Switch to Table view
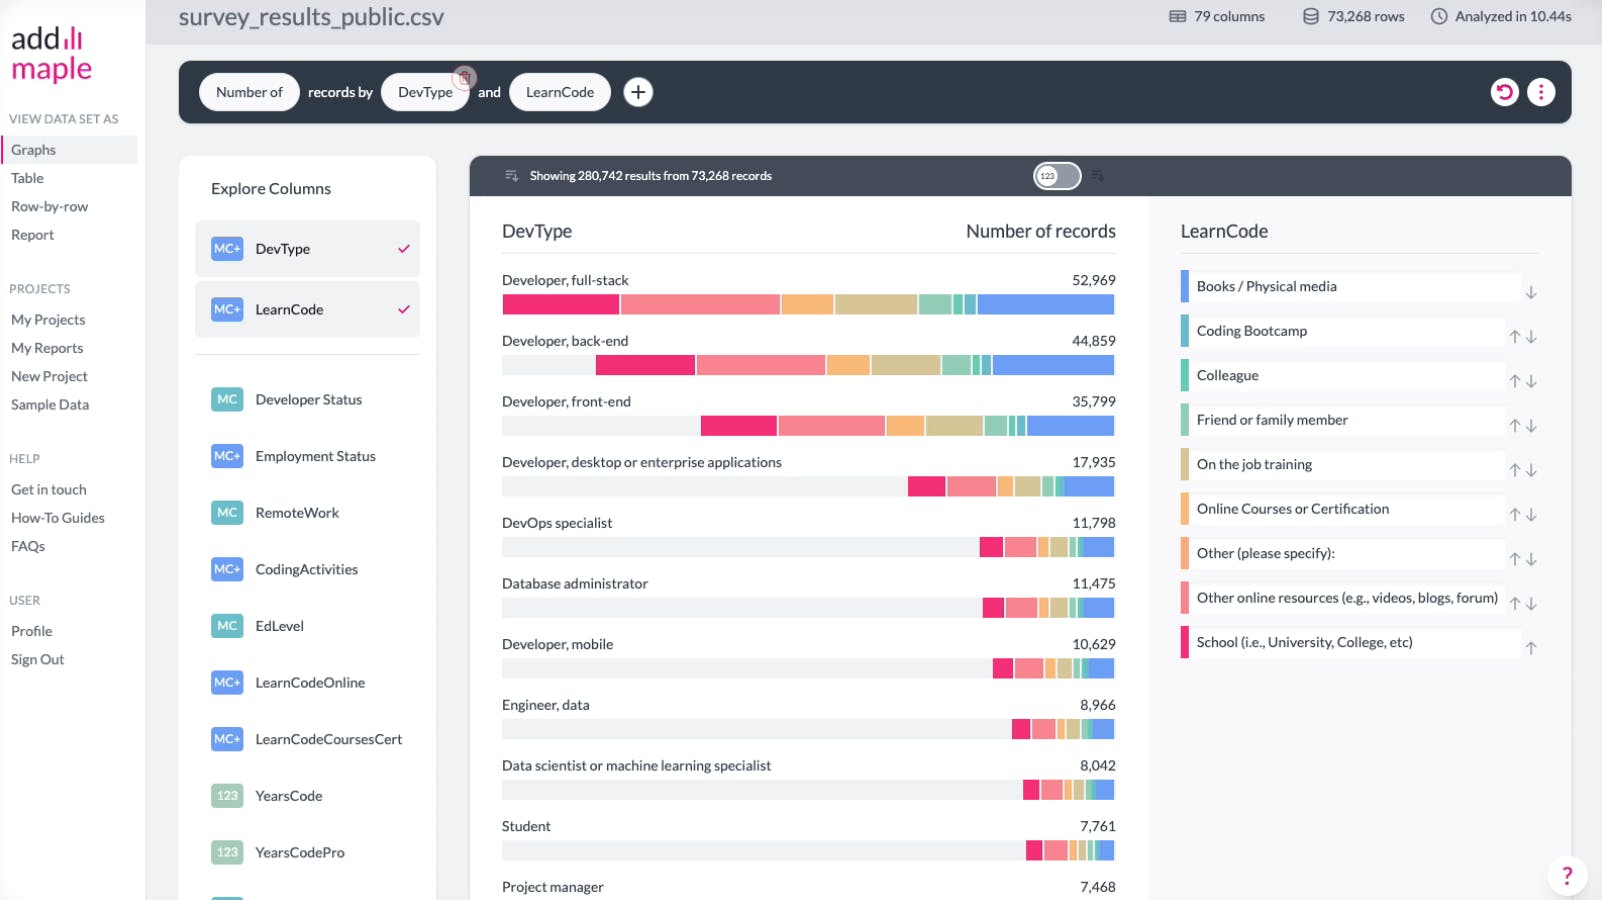Image resolution: width=1602 pixels, height=900 pixels. 27,178
